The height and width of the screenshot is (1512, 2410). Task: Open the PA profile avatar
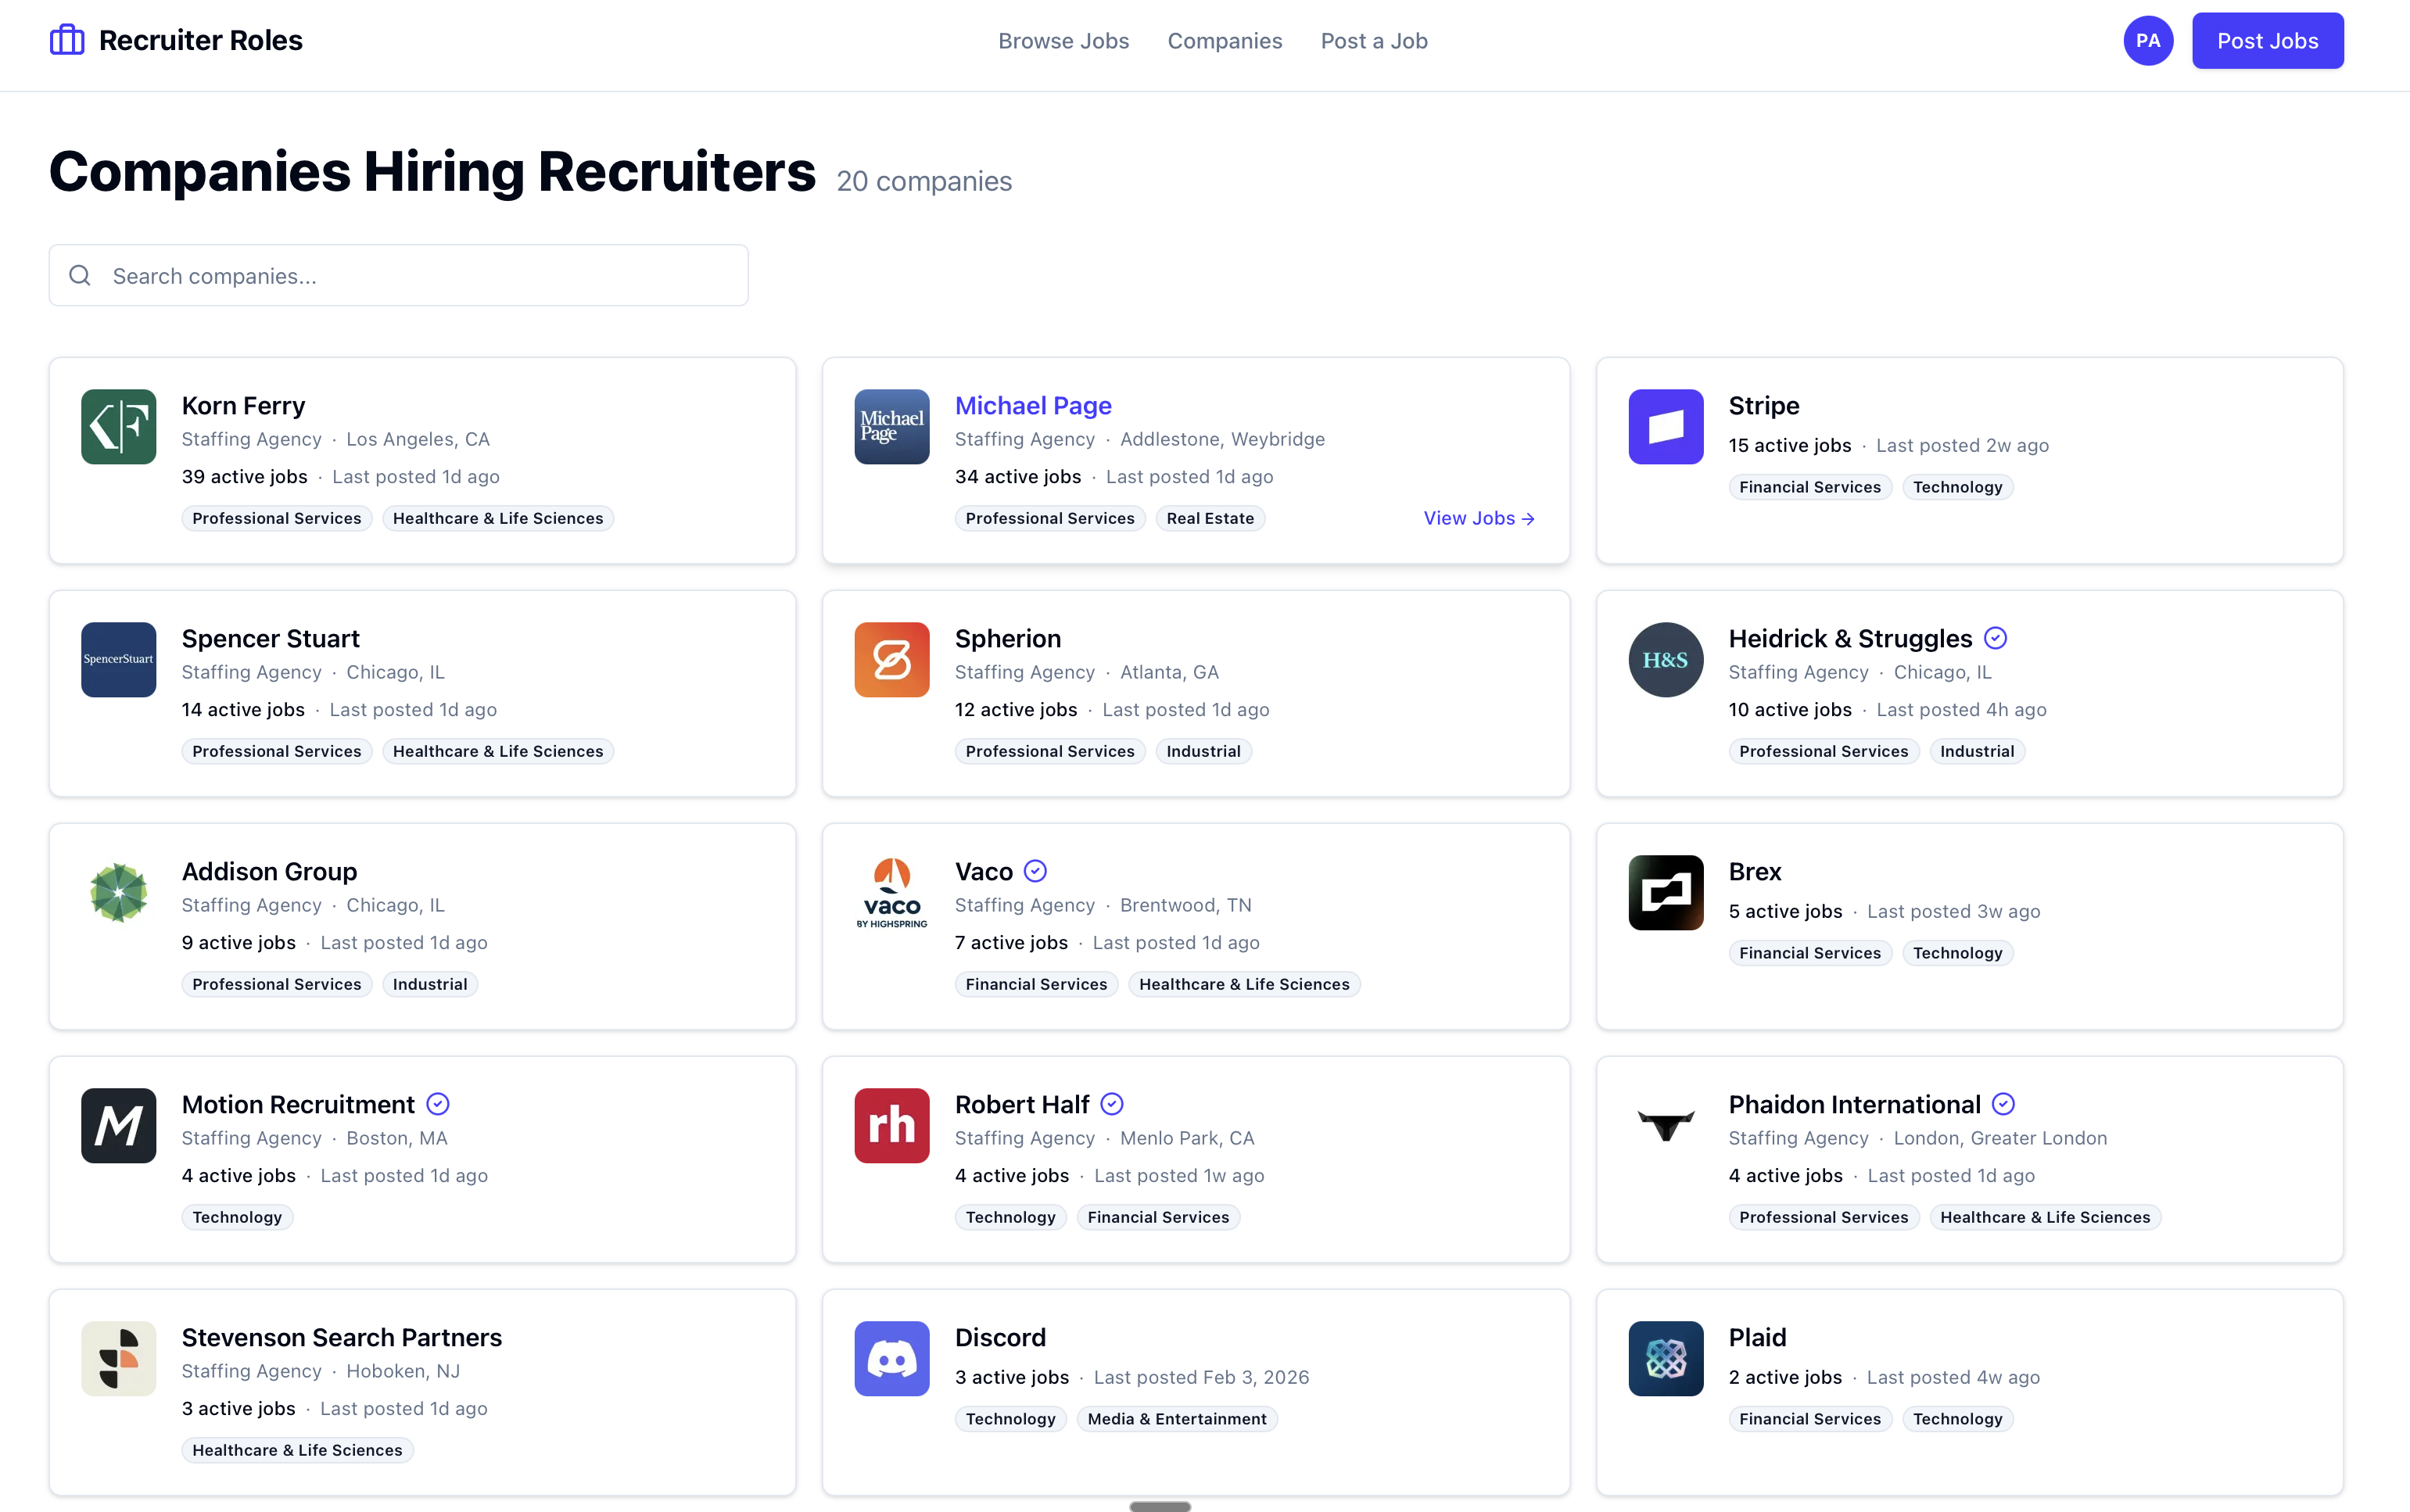tap(2147, 40)
